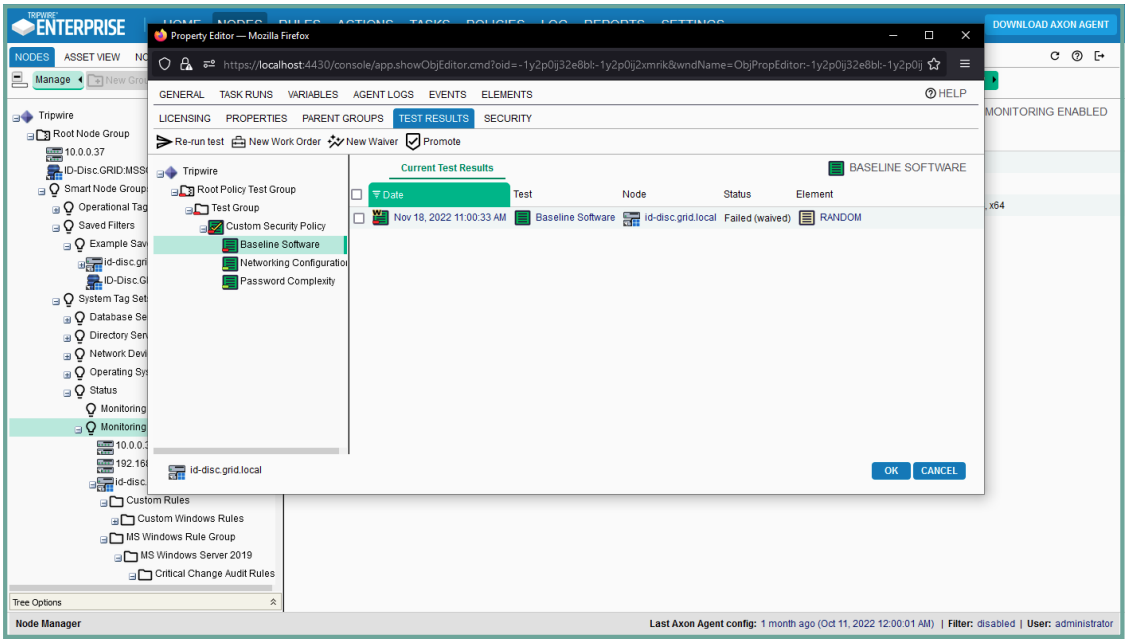Open Firefox hamburger menu
This screenshot has width=1126, height=639.
point(964,64)
